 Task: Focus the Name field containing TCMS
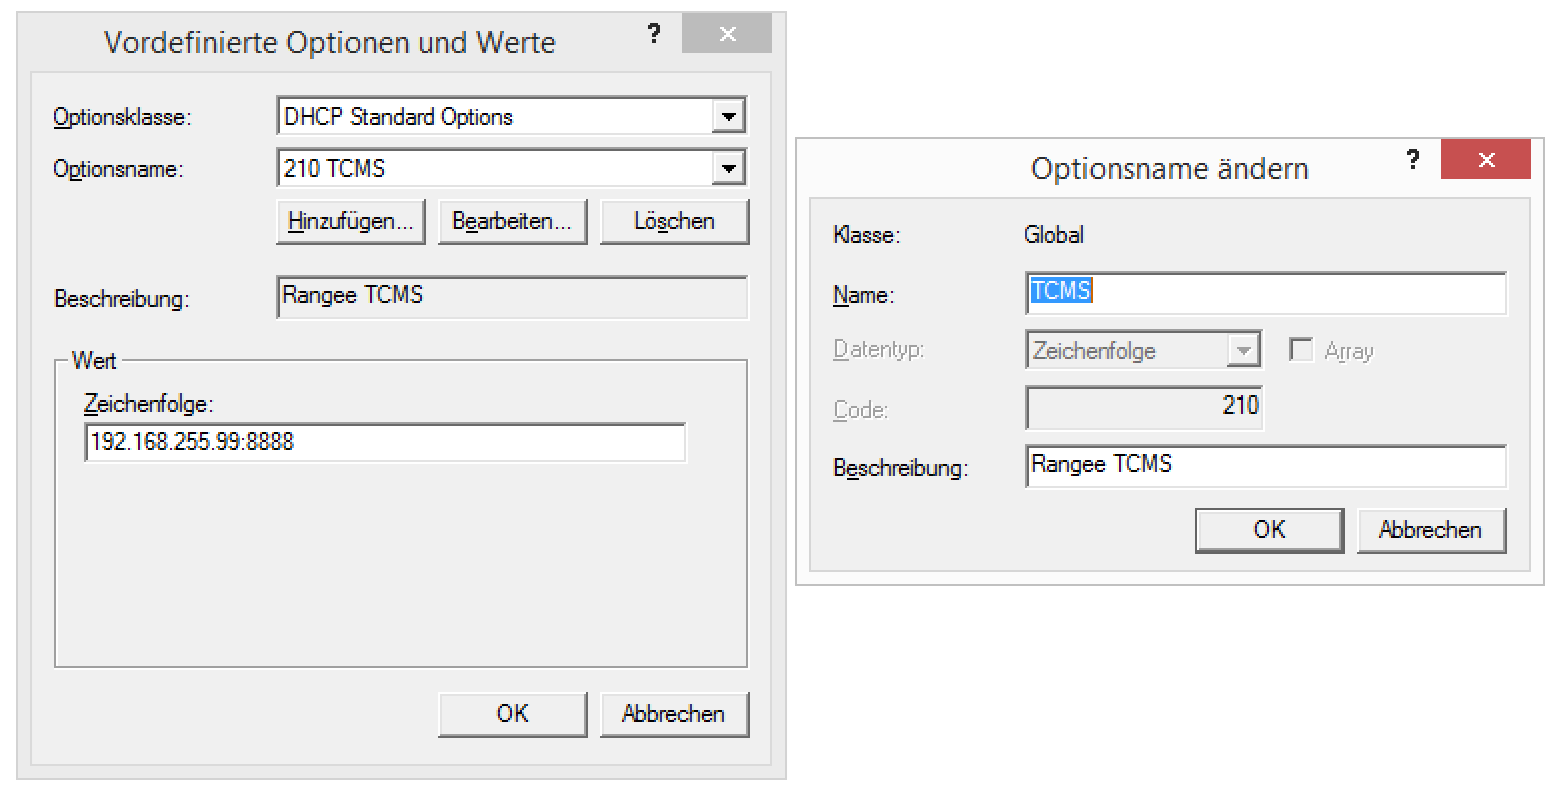click(1265, 293)
